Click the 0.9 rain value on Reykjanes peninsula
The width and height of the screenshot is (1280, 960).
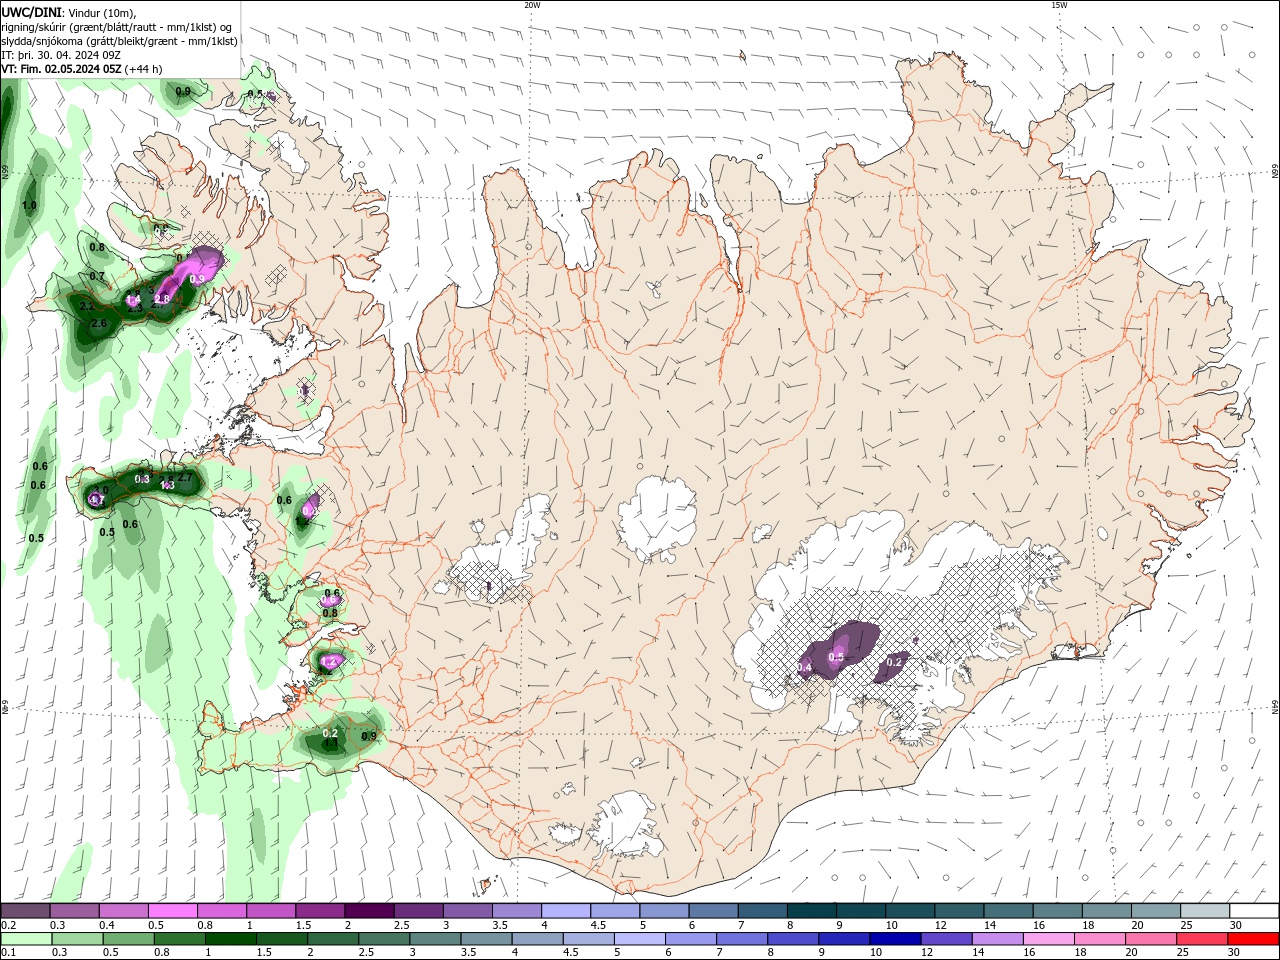(369, 737)
